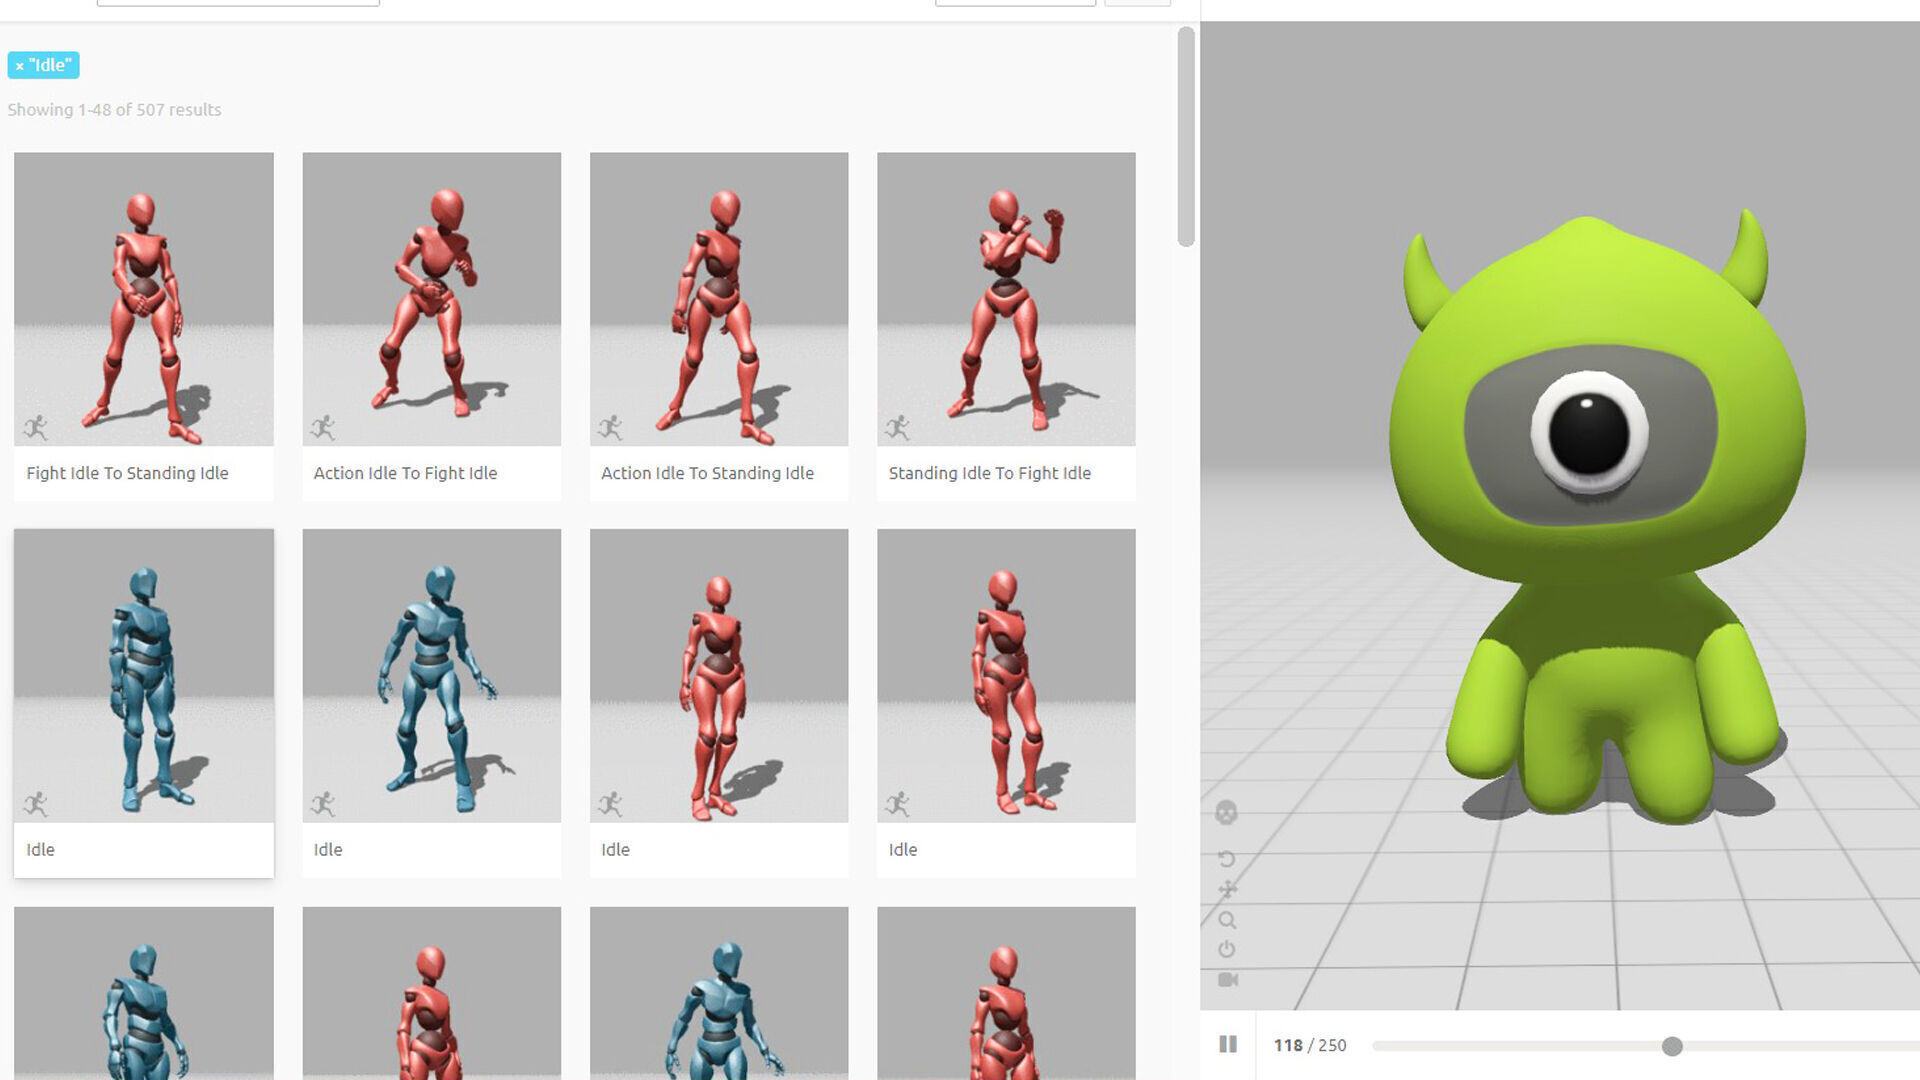This screenshot has height=1080, width=1920.
Task: Toggle skeleton view with the skull icon
Action: click(x=1226, y=813)
